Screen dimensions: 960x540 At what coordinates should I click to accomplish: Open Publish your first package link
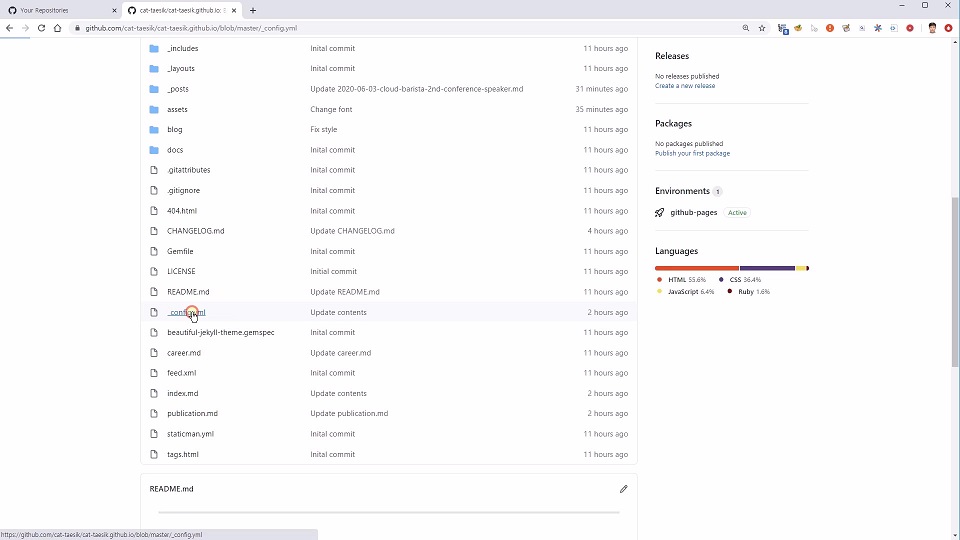click(x=692, y=153)
